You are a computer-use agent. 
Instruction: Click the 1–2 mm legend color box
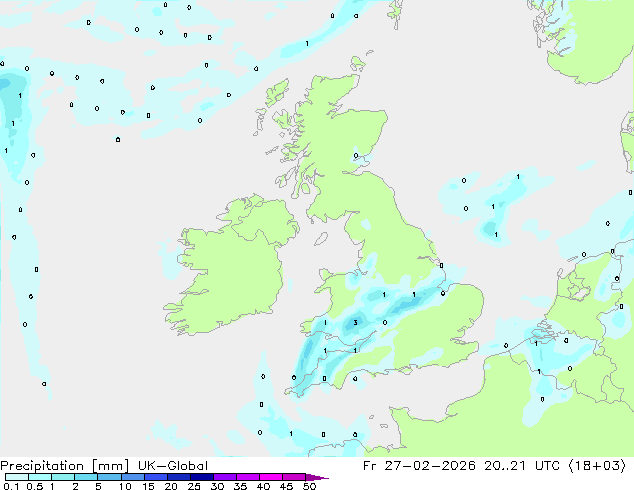click(63, 477)
